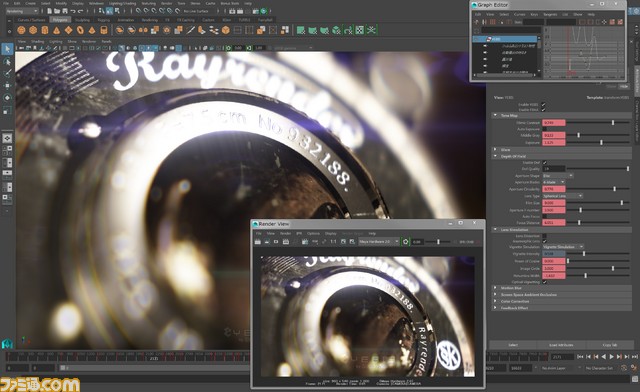Open the Tangents menu in Graph Editor
Viewport: 640px width, 392px height.
pos(550,14)
